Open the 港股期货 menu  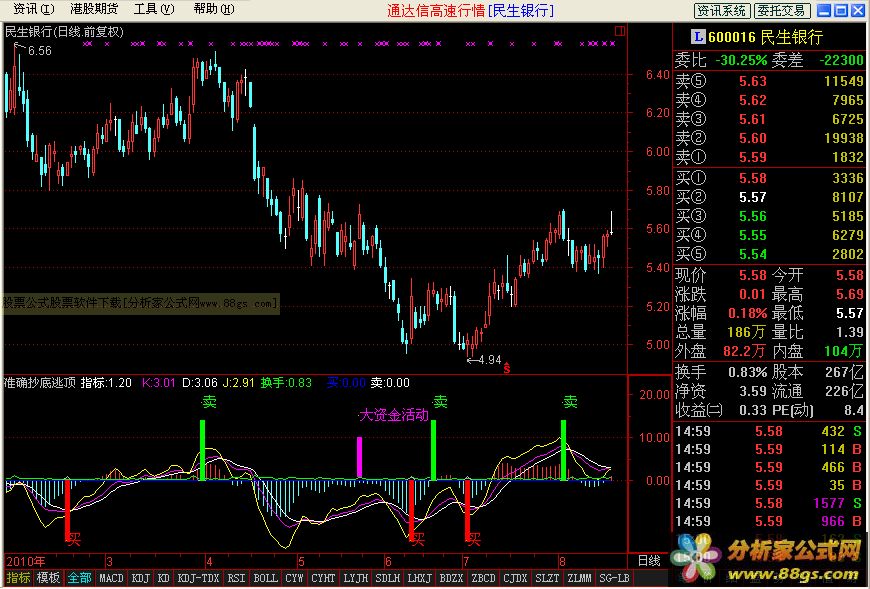click(x=94, y=9)
